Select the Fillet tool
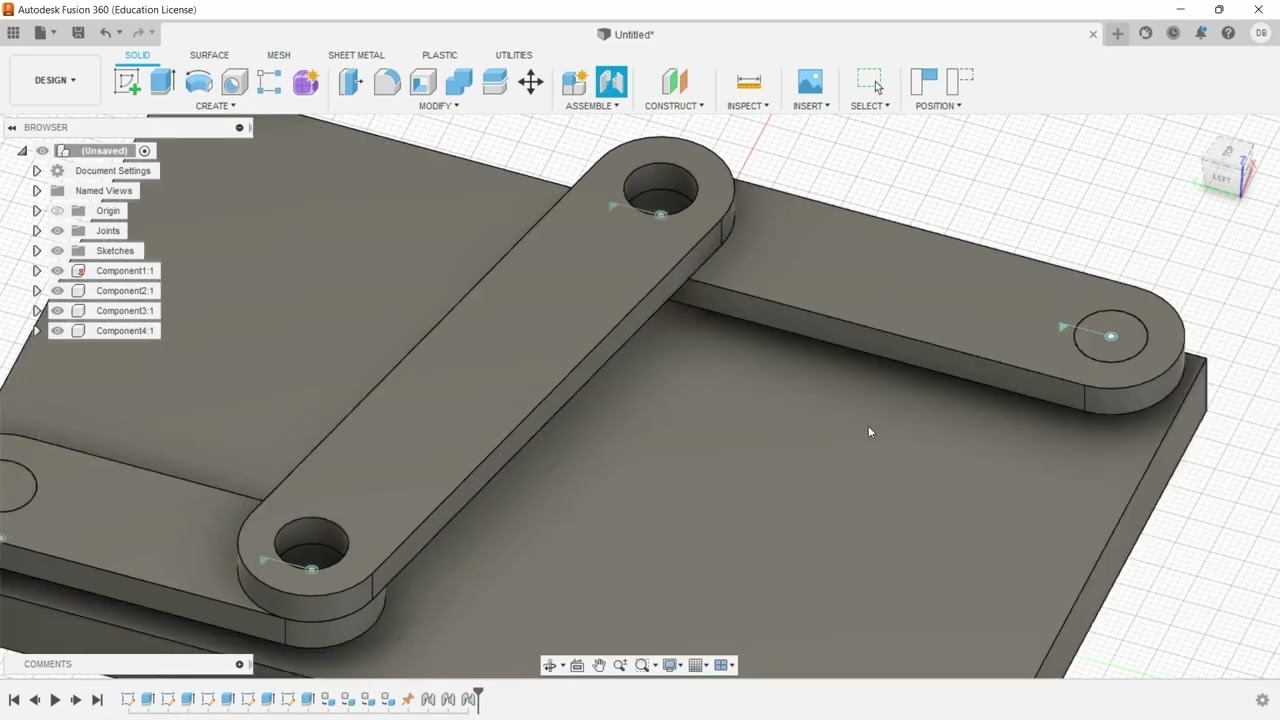Image resolution: width=1280 pixels, height=720 pixels. 386,82
